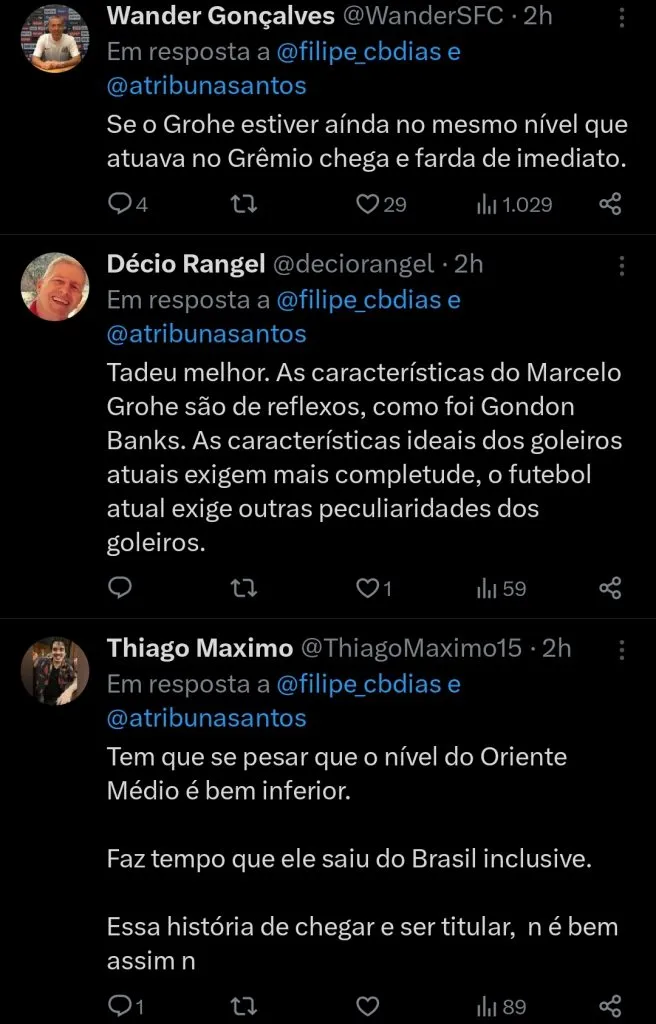This screenshot has width=656, height=1024.
Task: Share Thiago Maximo's tweet
Action: click(609, 1006)
